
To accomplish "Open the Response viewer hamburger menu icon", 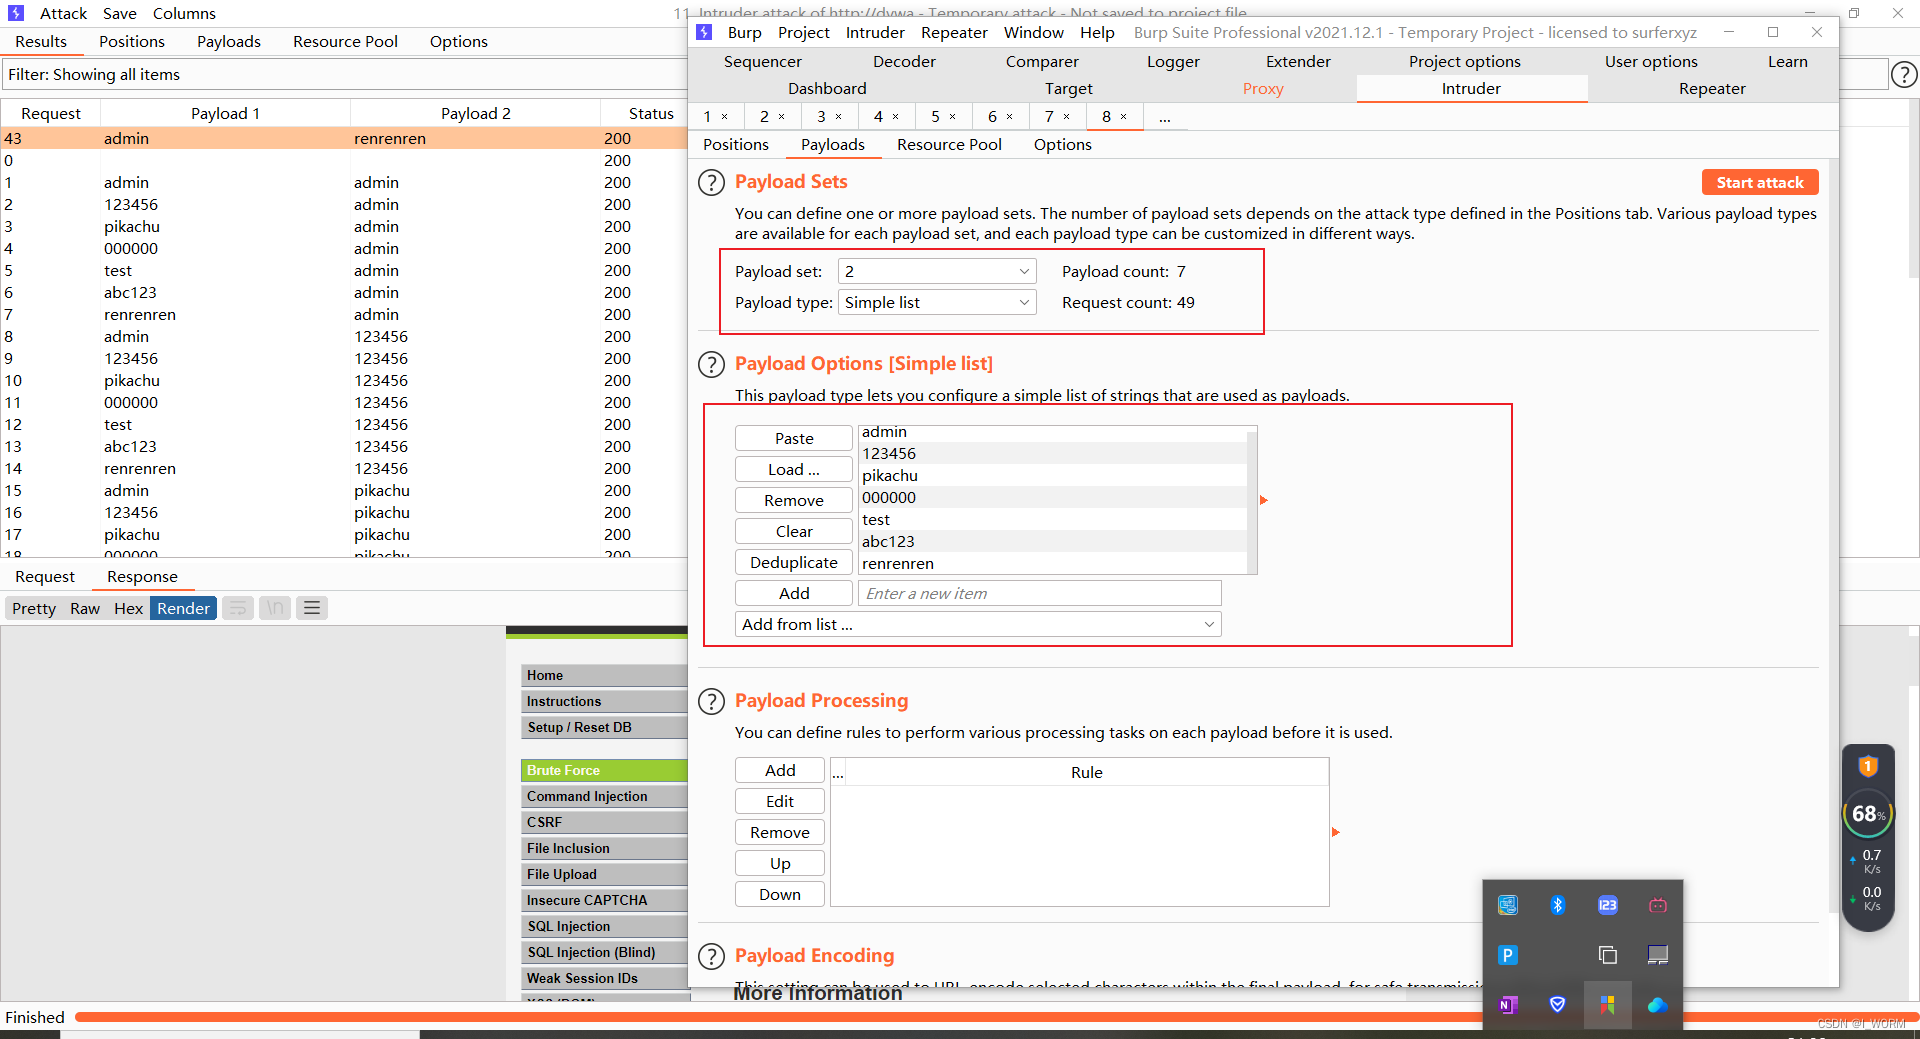I will tap(312, 608).
